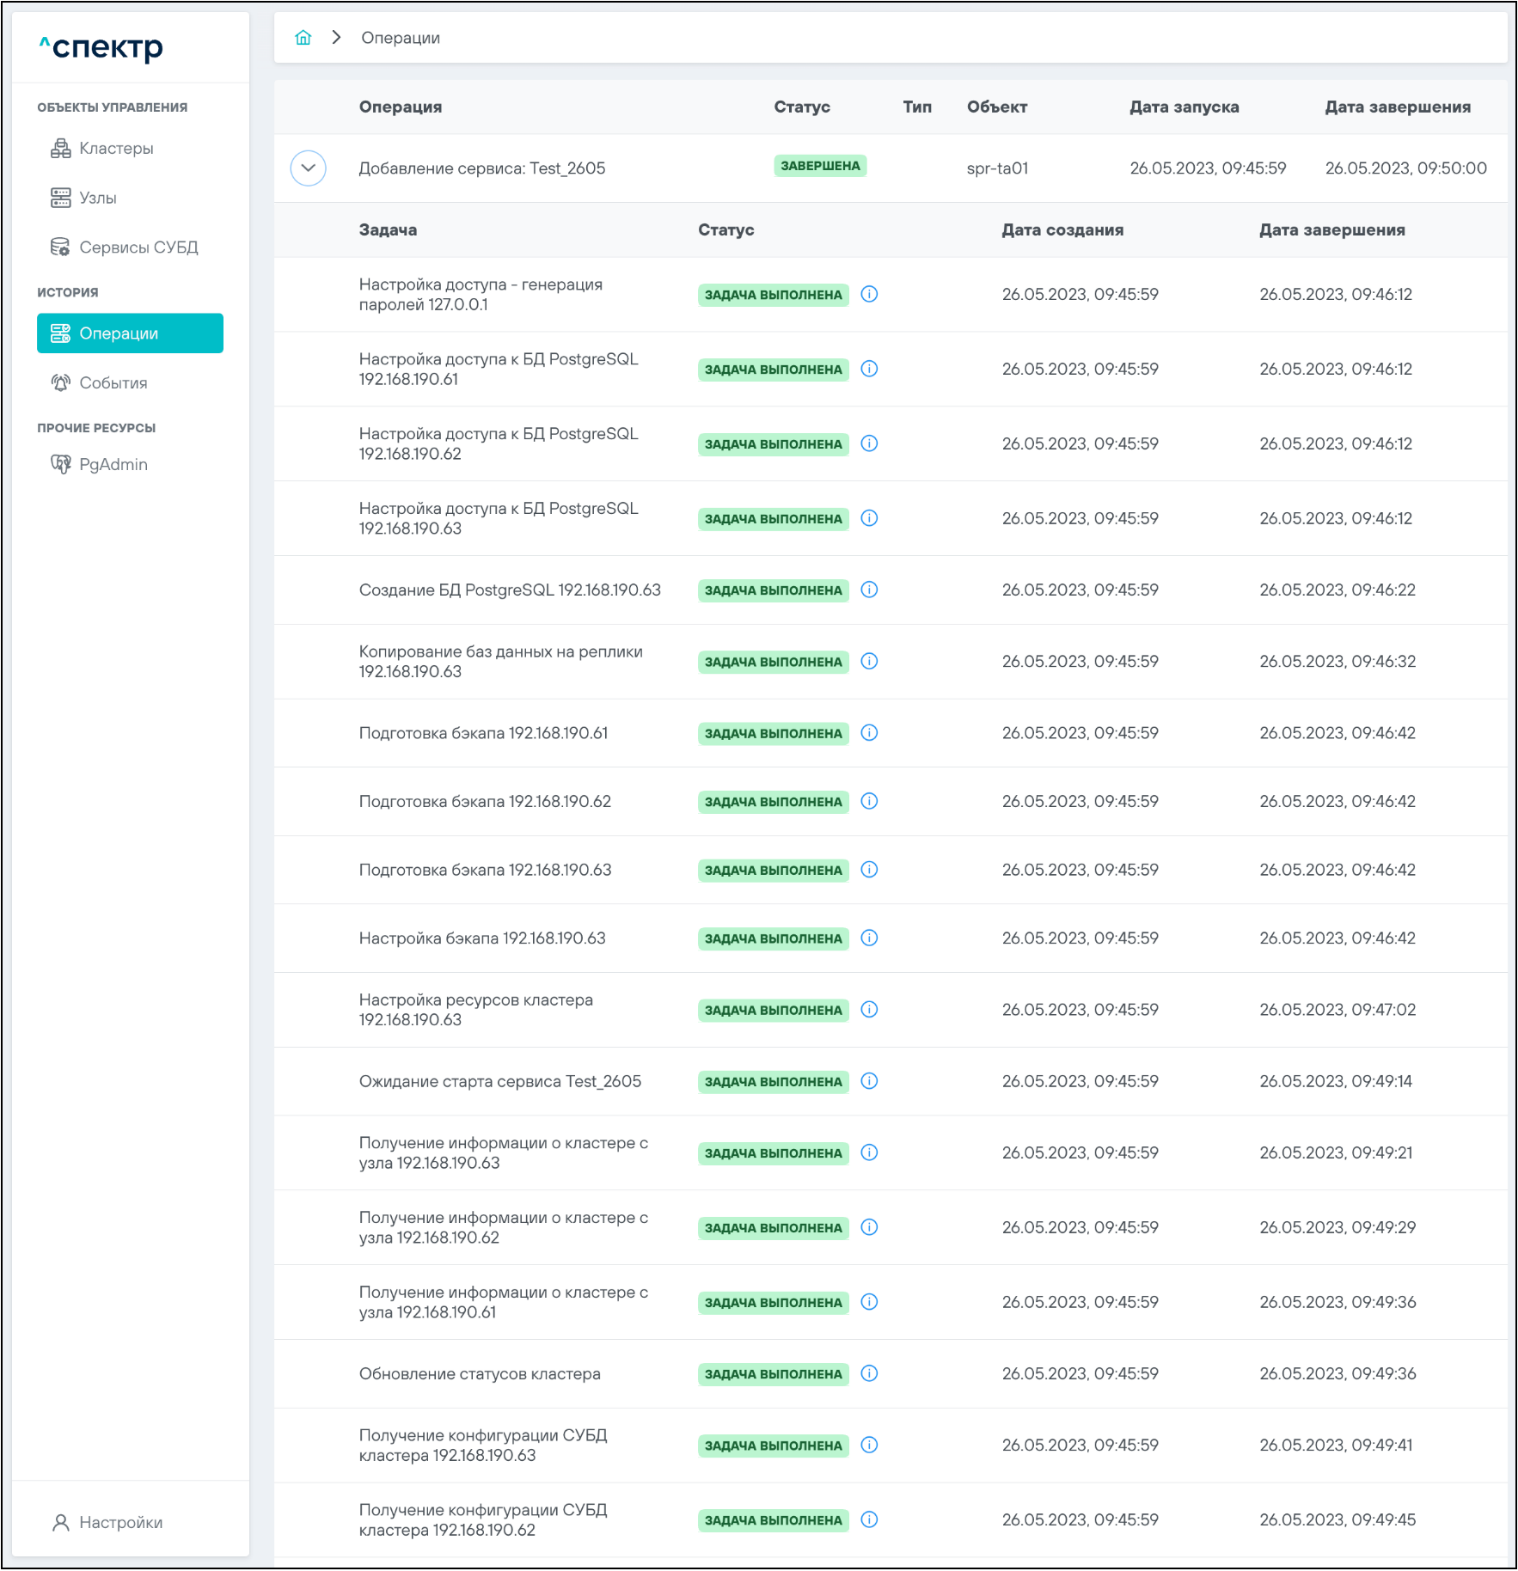Open Настройки at sidebar bottom
This screenshot has height=1571, width=1518.
click(120, 1522)
